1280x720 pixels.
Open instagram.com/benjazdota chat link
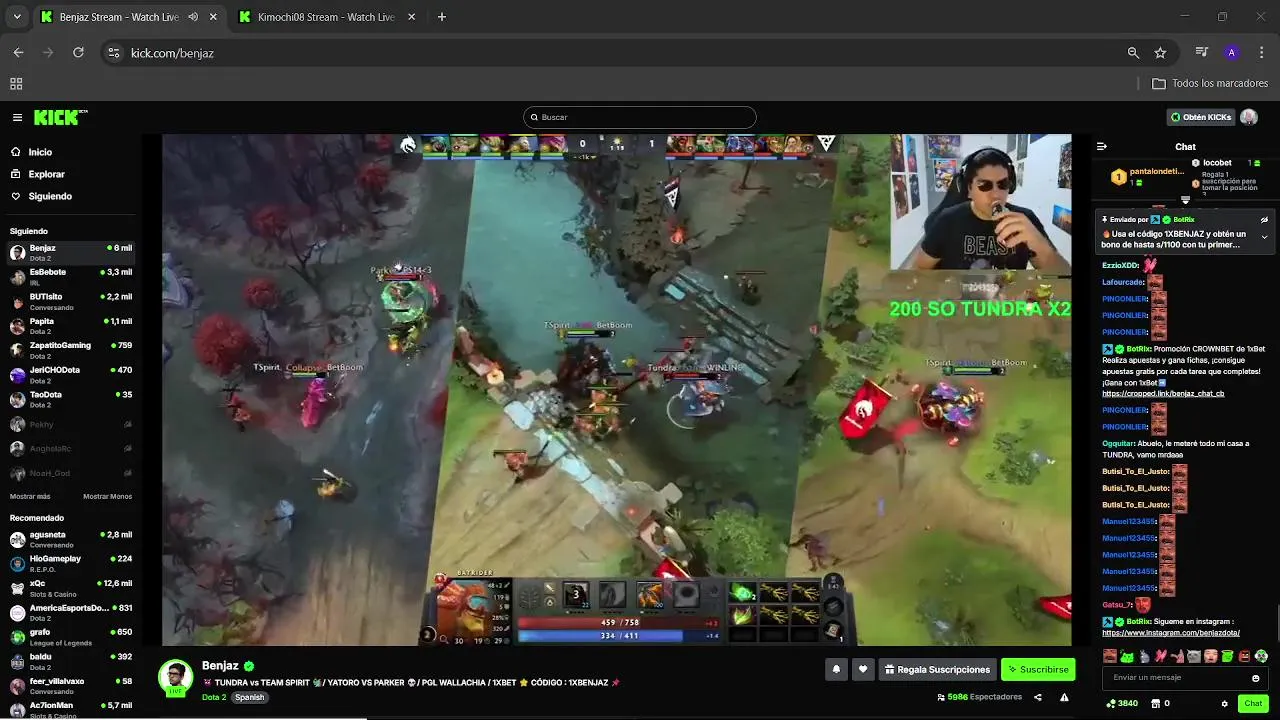tap(1171, 633)
